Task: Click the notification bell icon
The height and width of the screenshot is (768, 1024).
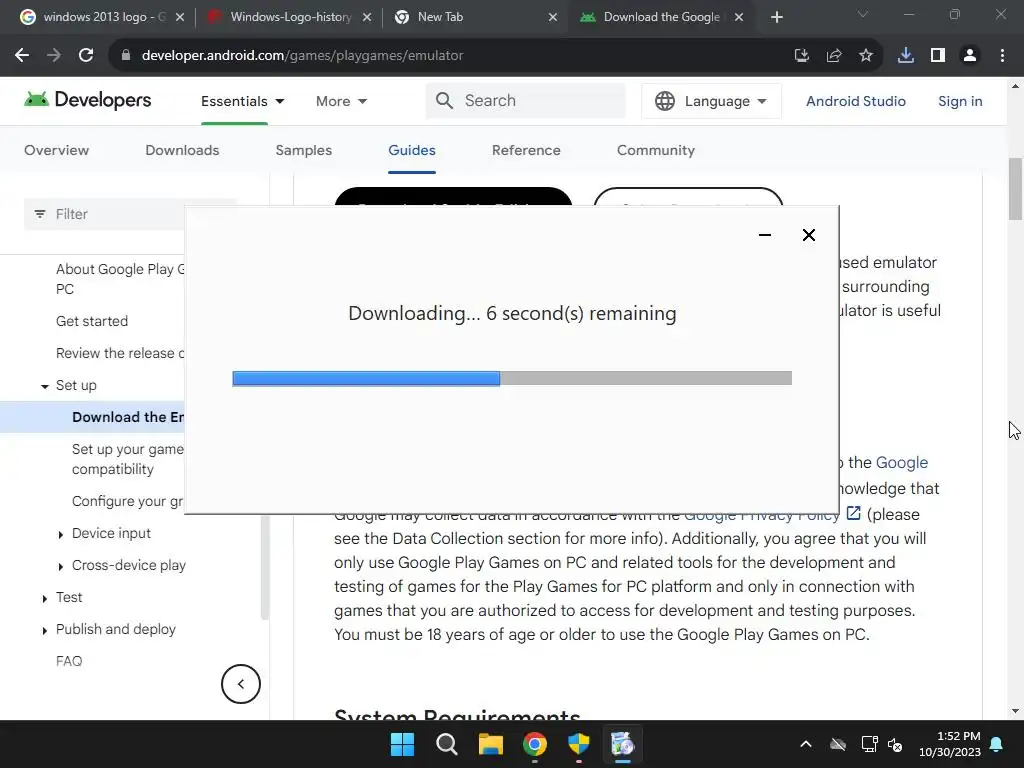Action: 997,744
